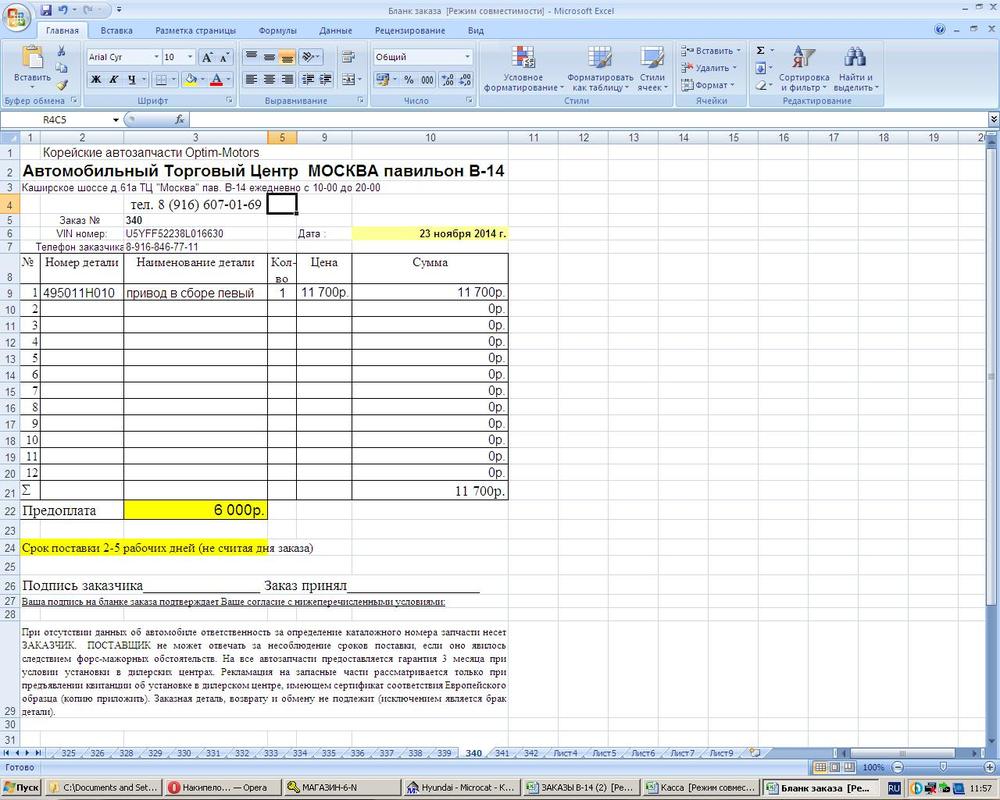The width and height of the screenshot is (1000, 800).
Task: Center cell text horizontally
Action: [x=269, y=80]
